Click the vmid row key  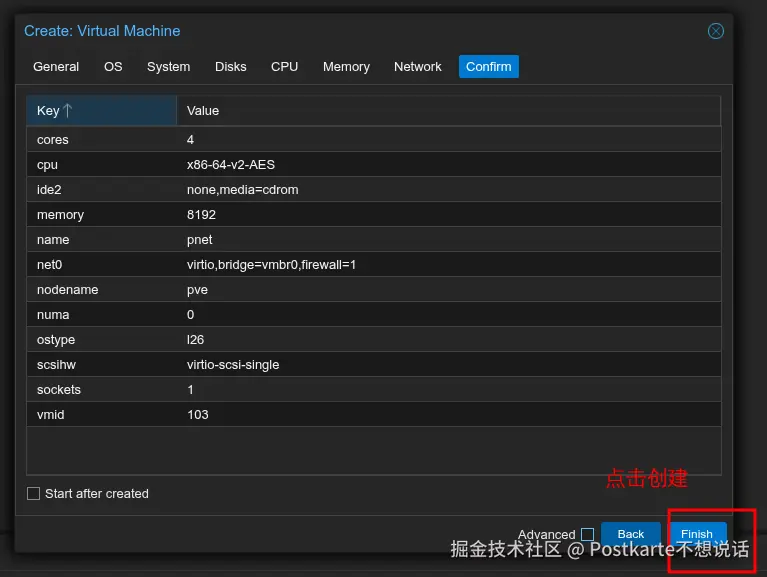[x=50, y=415]
